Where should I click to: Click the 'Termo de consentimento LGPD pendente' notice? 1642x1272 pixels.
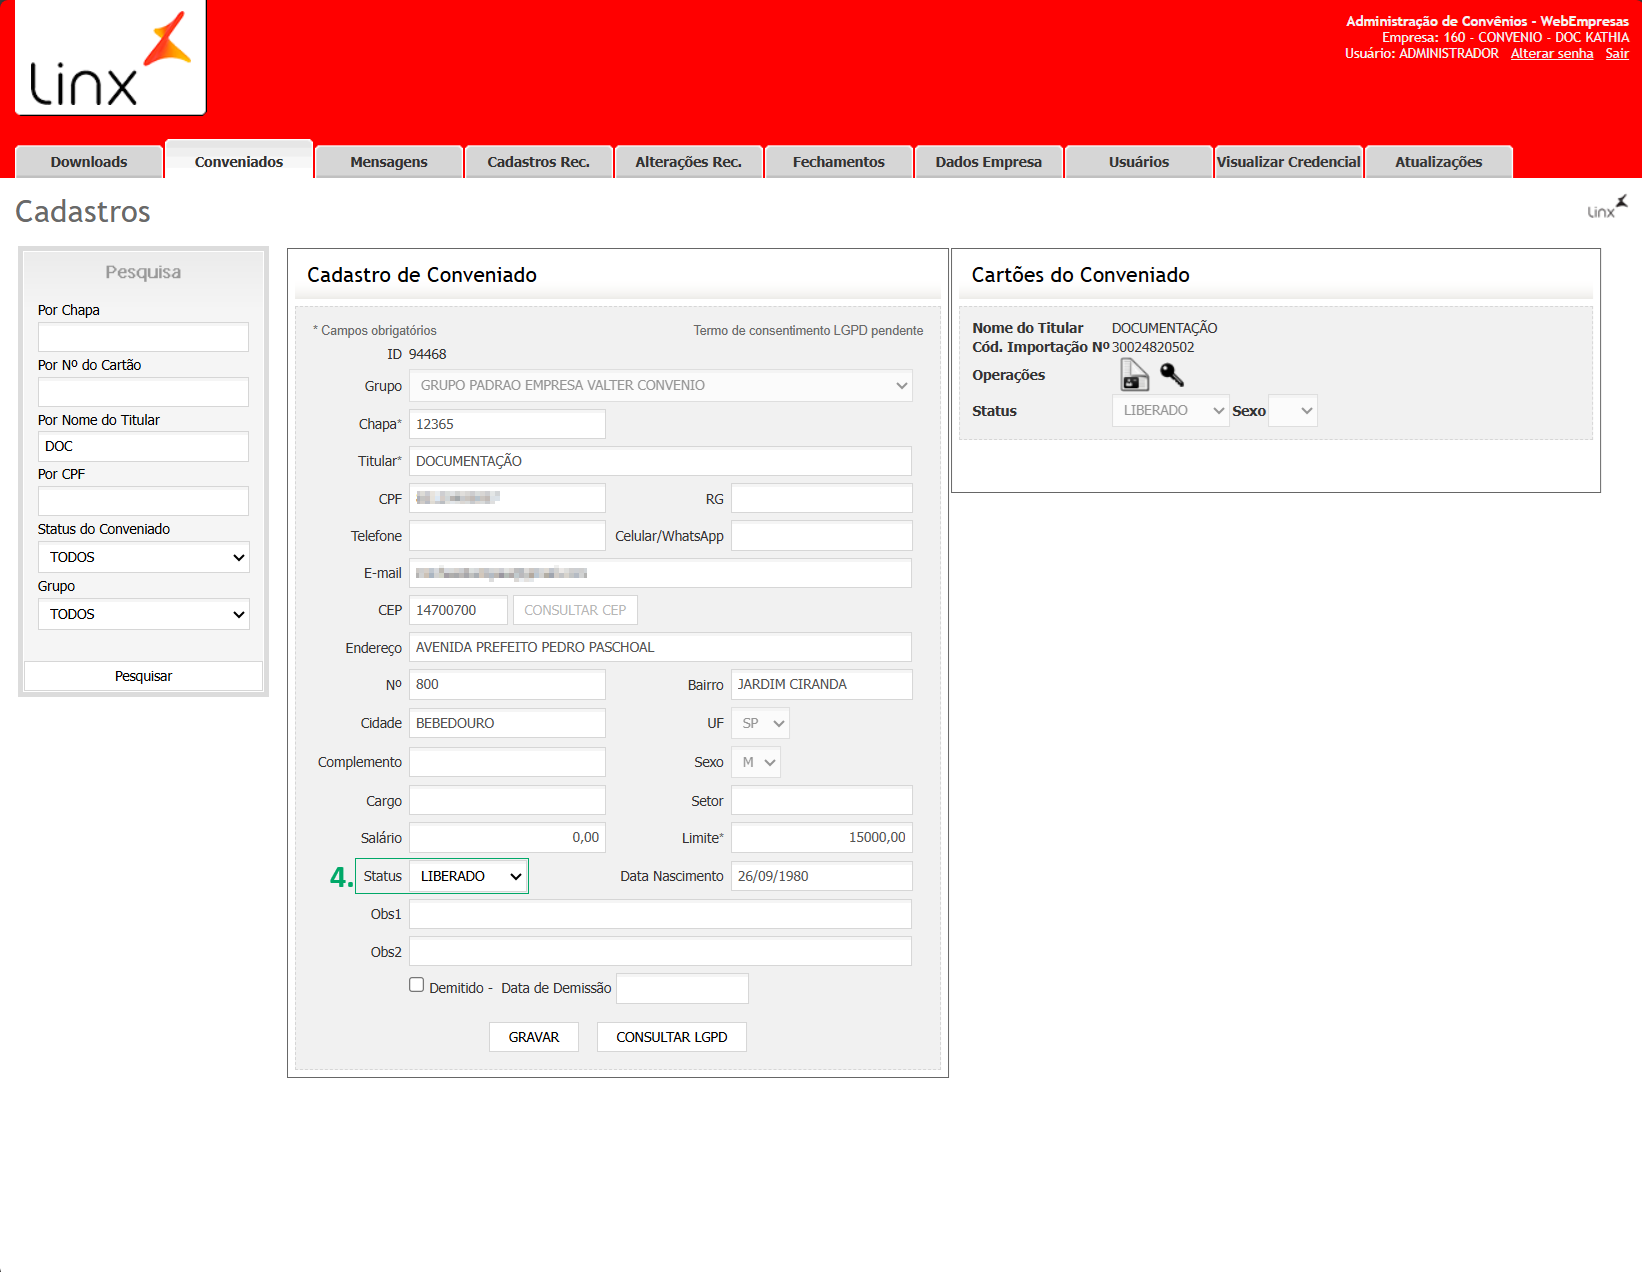808,330
